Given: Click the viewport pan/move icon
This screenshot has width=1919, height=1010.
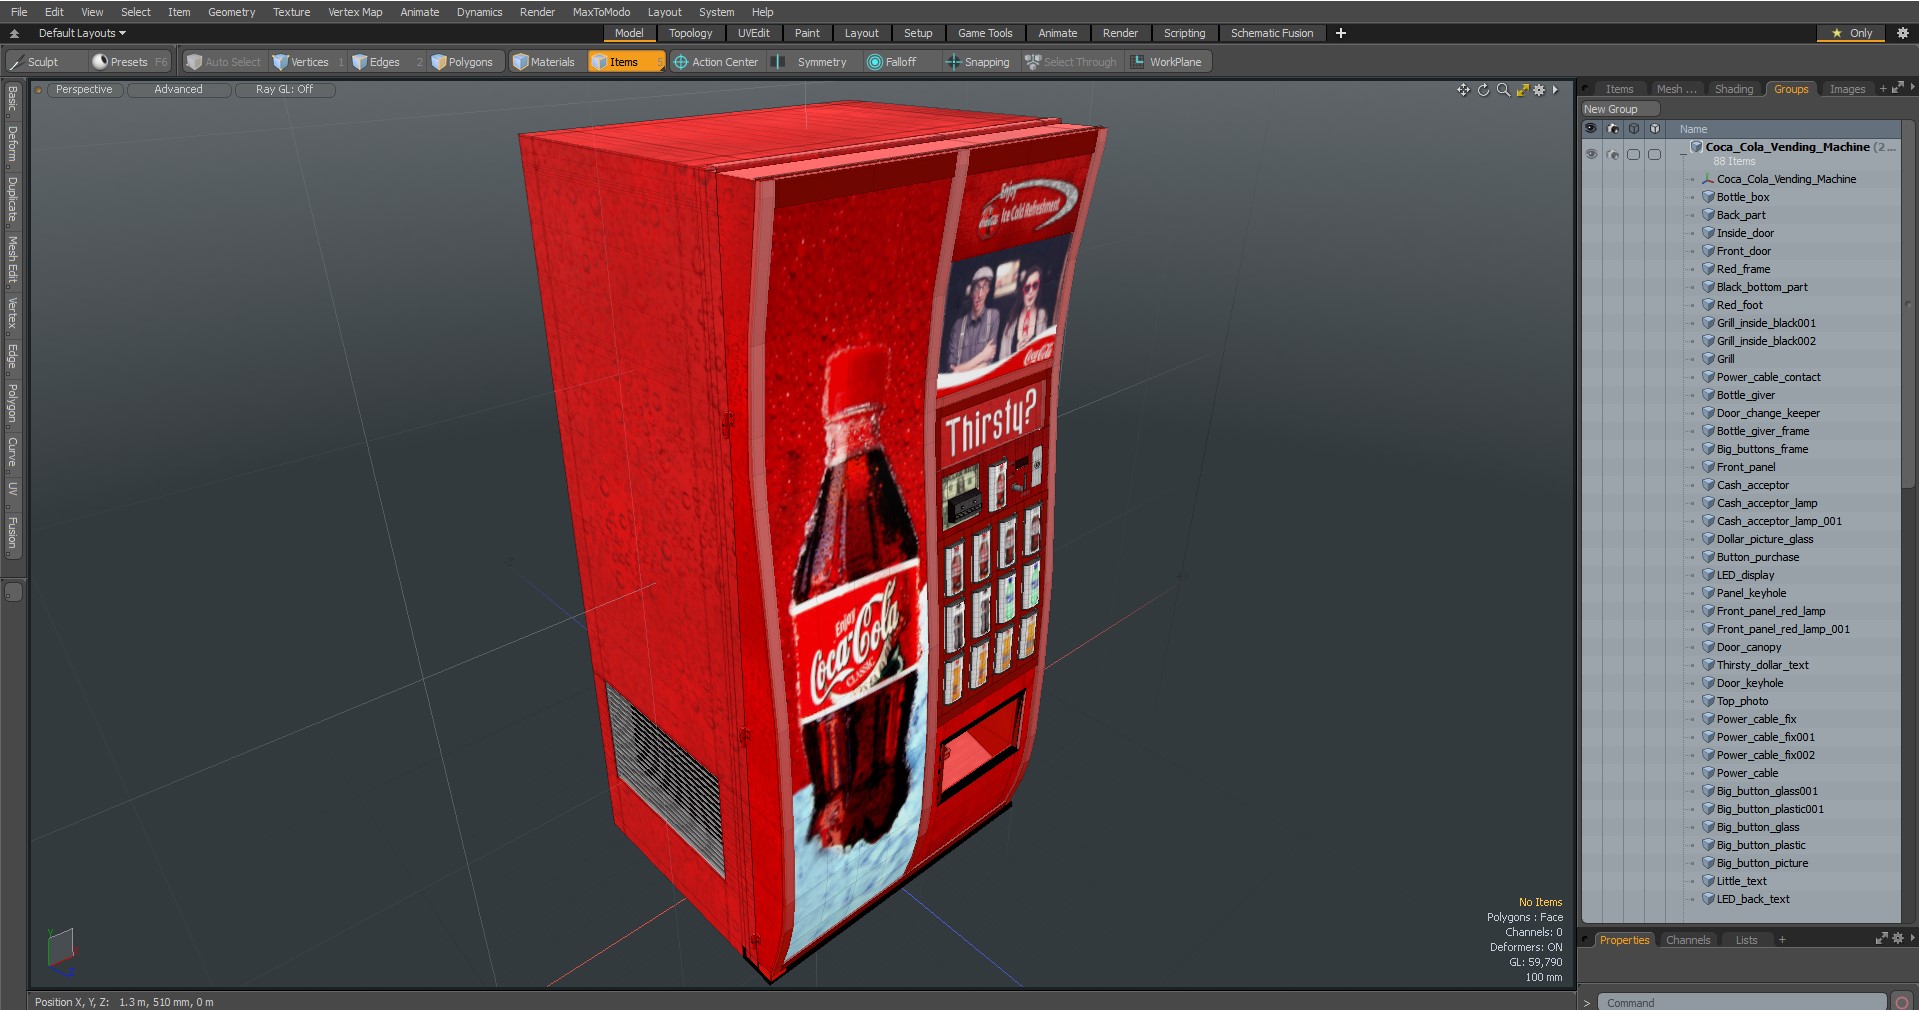Looking at the screenshot, I should [1463, 90].
